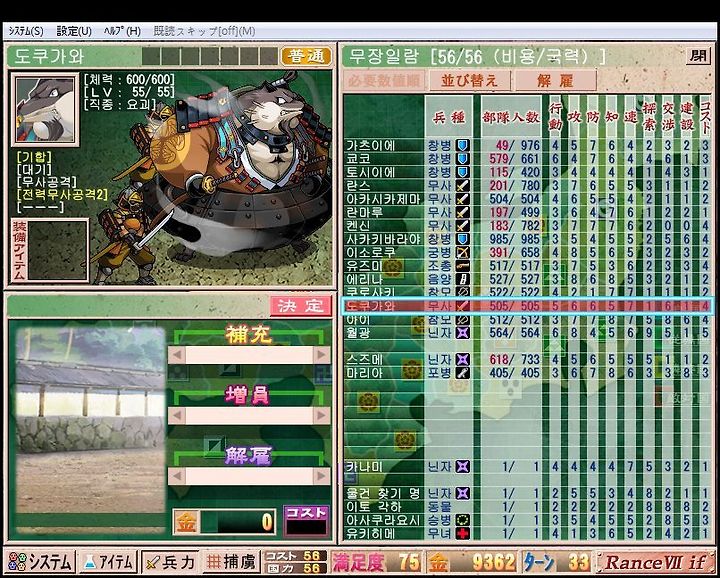Open the 捕虜 prisoners panel

point(231,562)
